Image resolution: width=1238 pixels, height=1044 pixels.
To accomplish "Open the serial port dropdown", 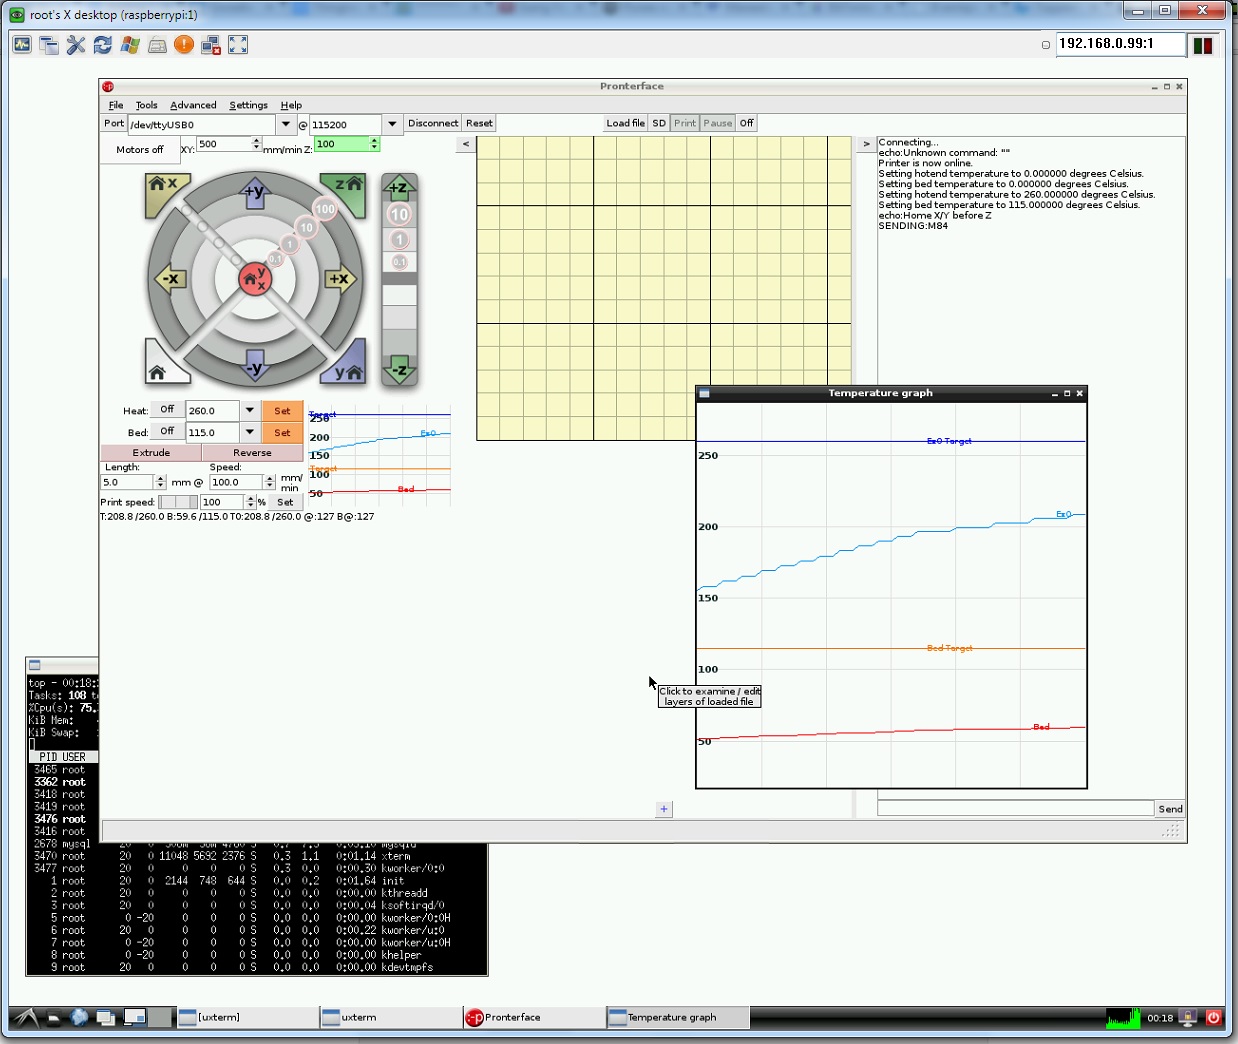I will click(x=286, y=124).
